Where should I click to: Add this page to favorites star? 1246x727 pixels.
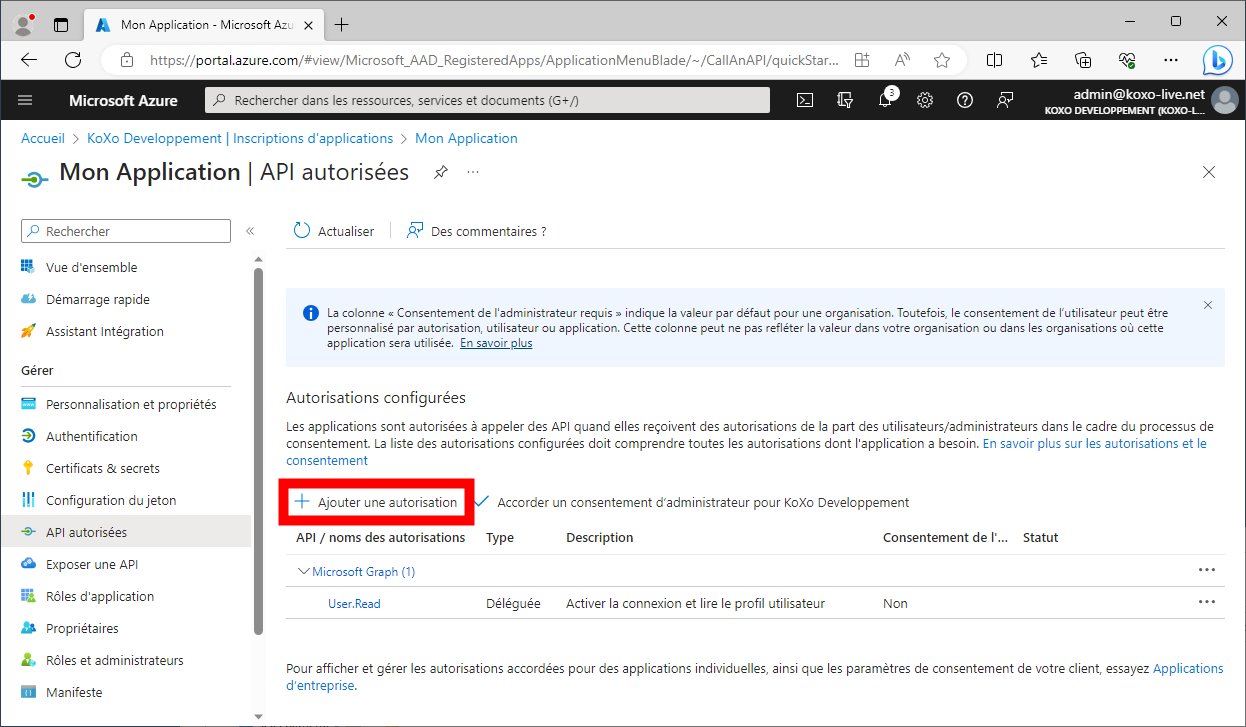[941, 60]
